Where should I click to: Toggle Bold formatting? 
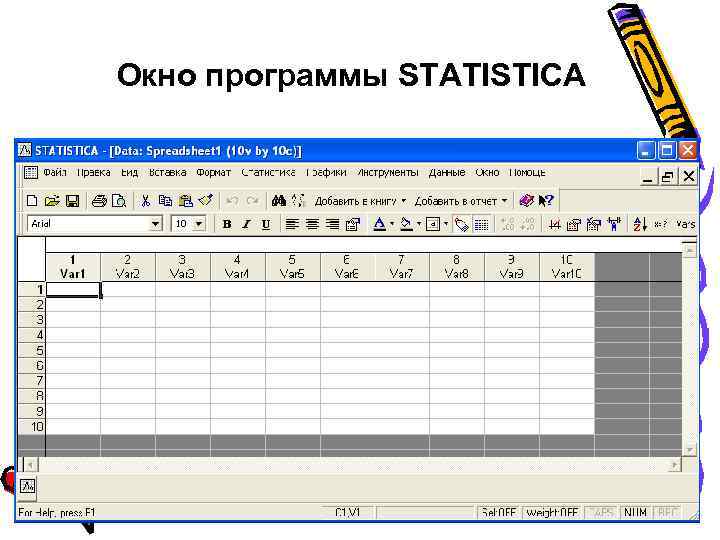point(226,224)
